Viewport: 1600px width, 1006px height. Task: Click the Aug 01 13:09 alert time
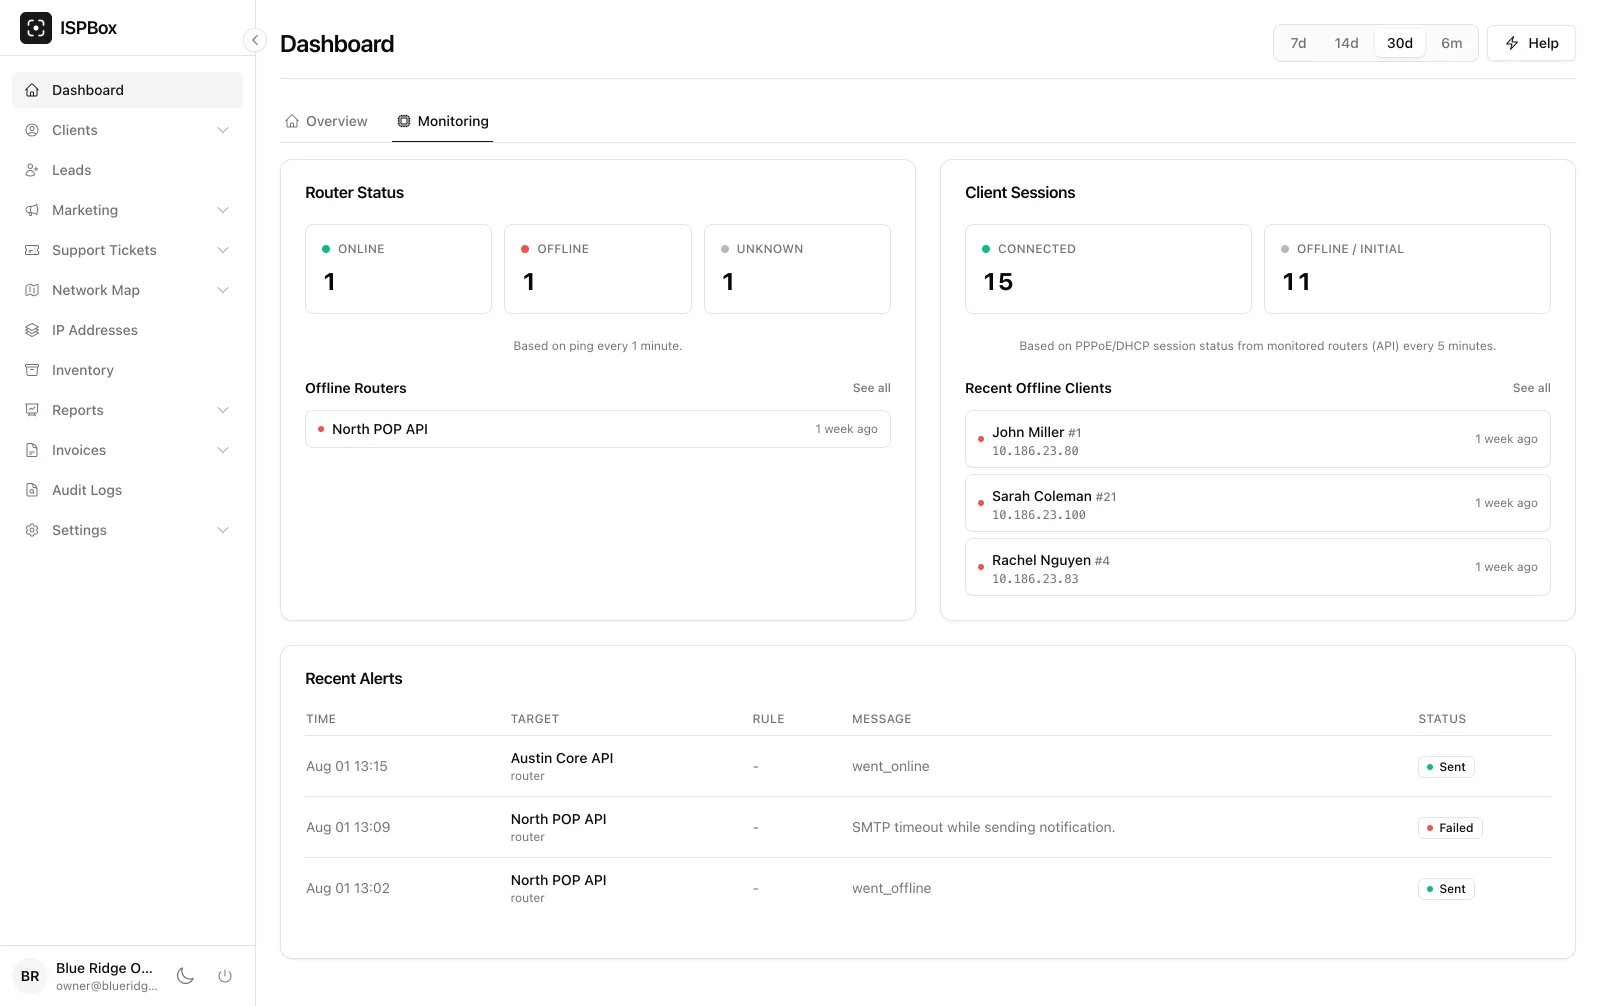348,827
